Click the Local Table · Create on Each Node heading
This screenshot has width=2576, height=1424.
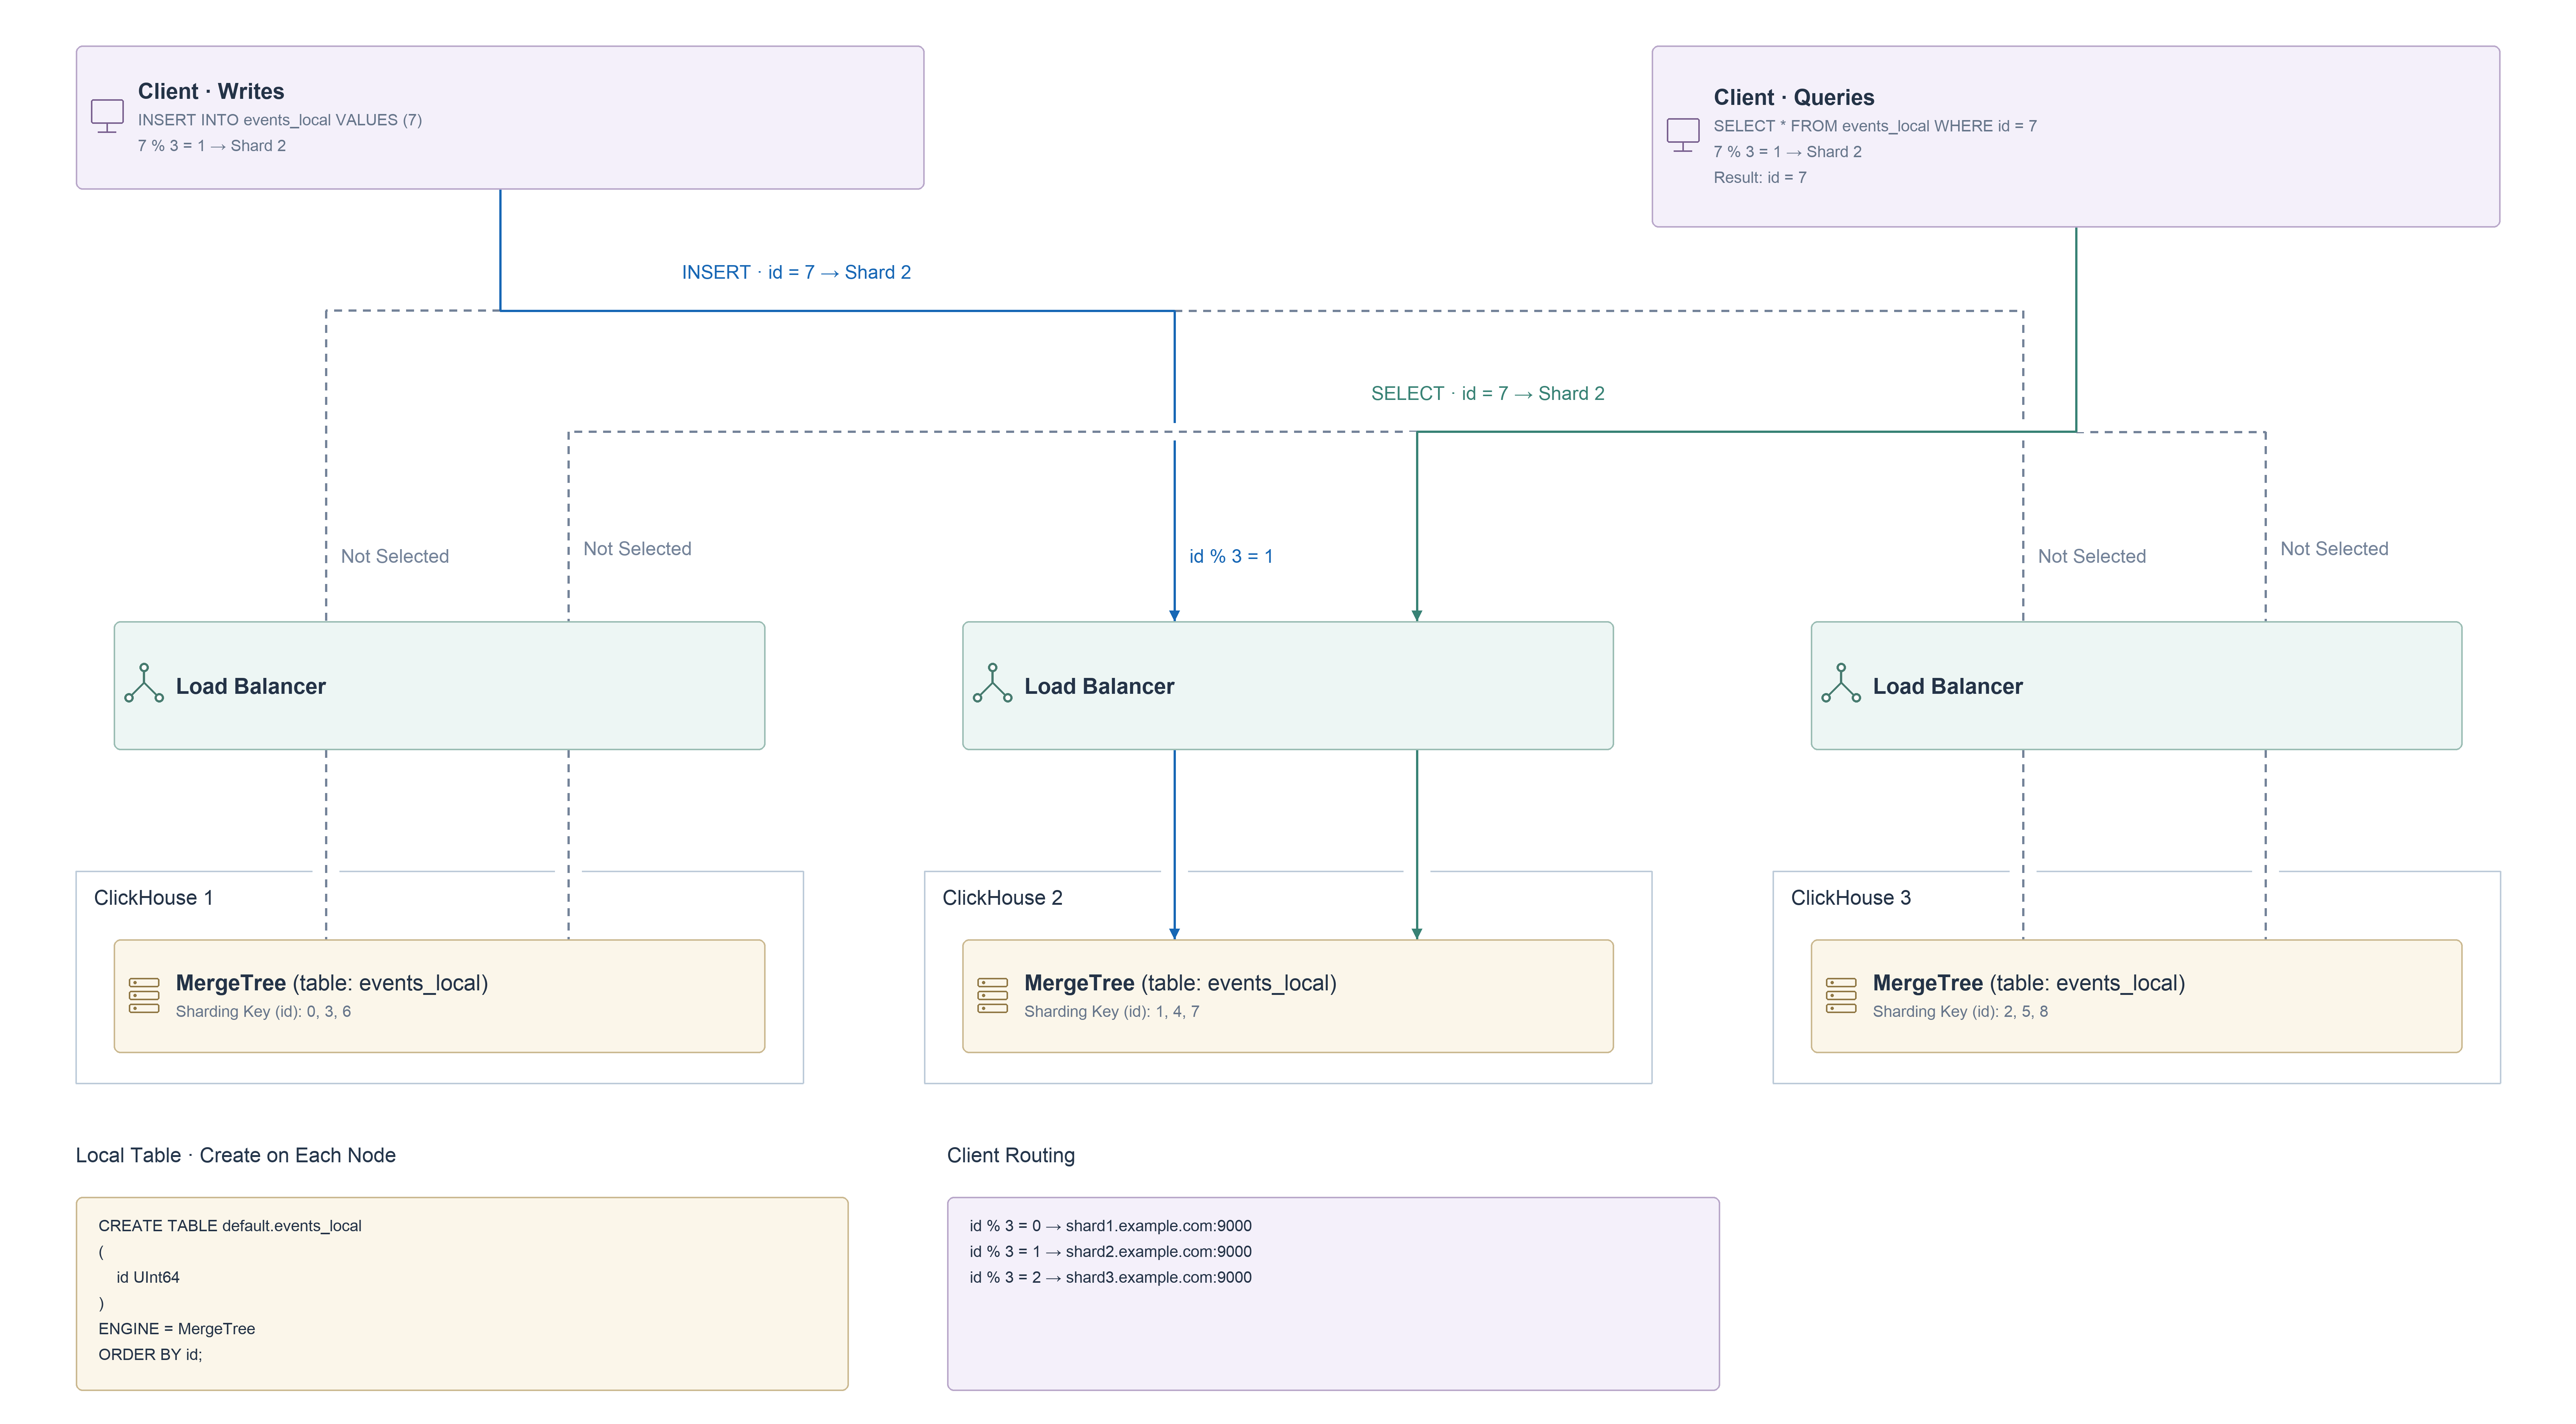[236, 1155]
